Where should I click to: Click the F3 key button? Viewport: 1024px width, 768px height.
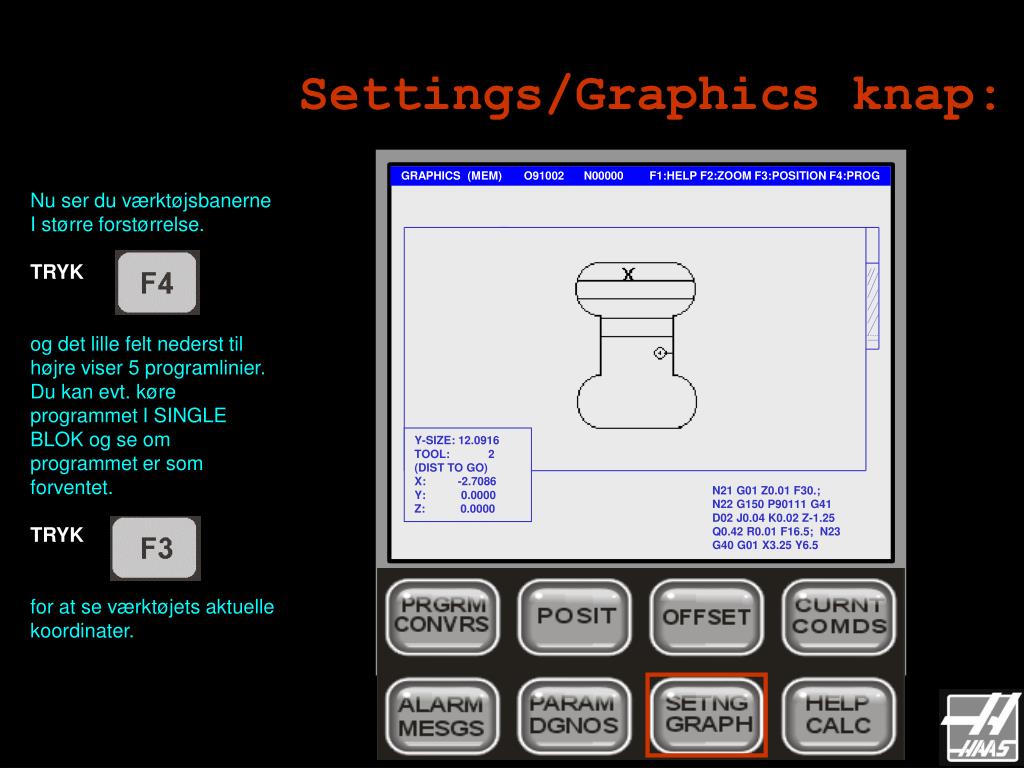click(155, 548)
